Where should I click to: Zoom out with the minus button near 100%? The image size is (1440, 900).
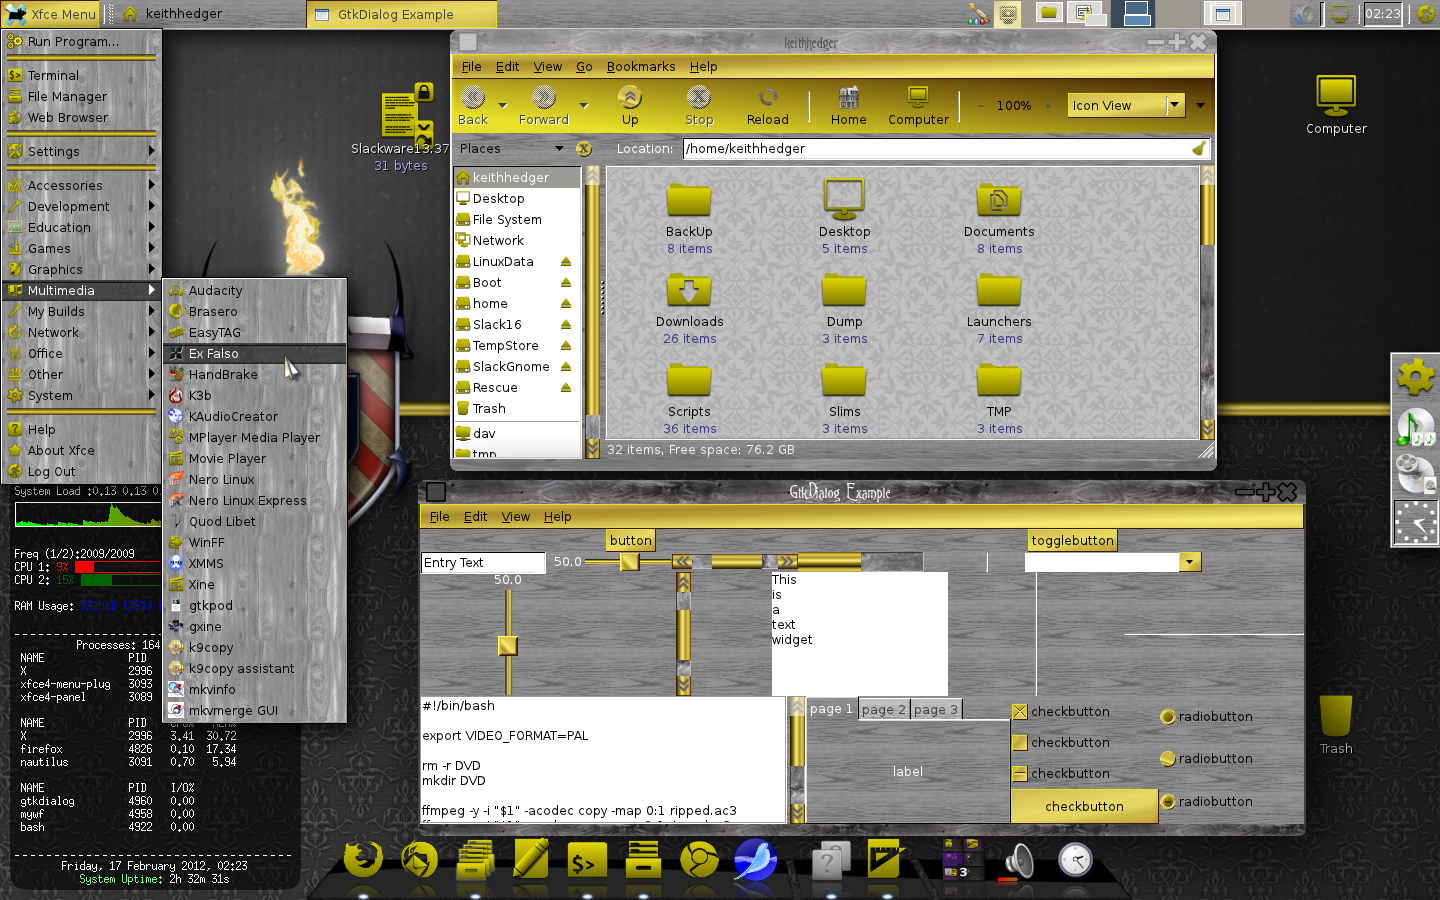[x=980, y=106]
